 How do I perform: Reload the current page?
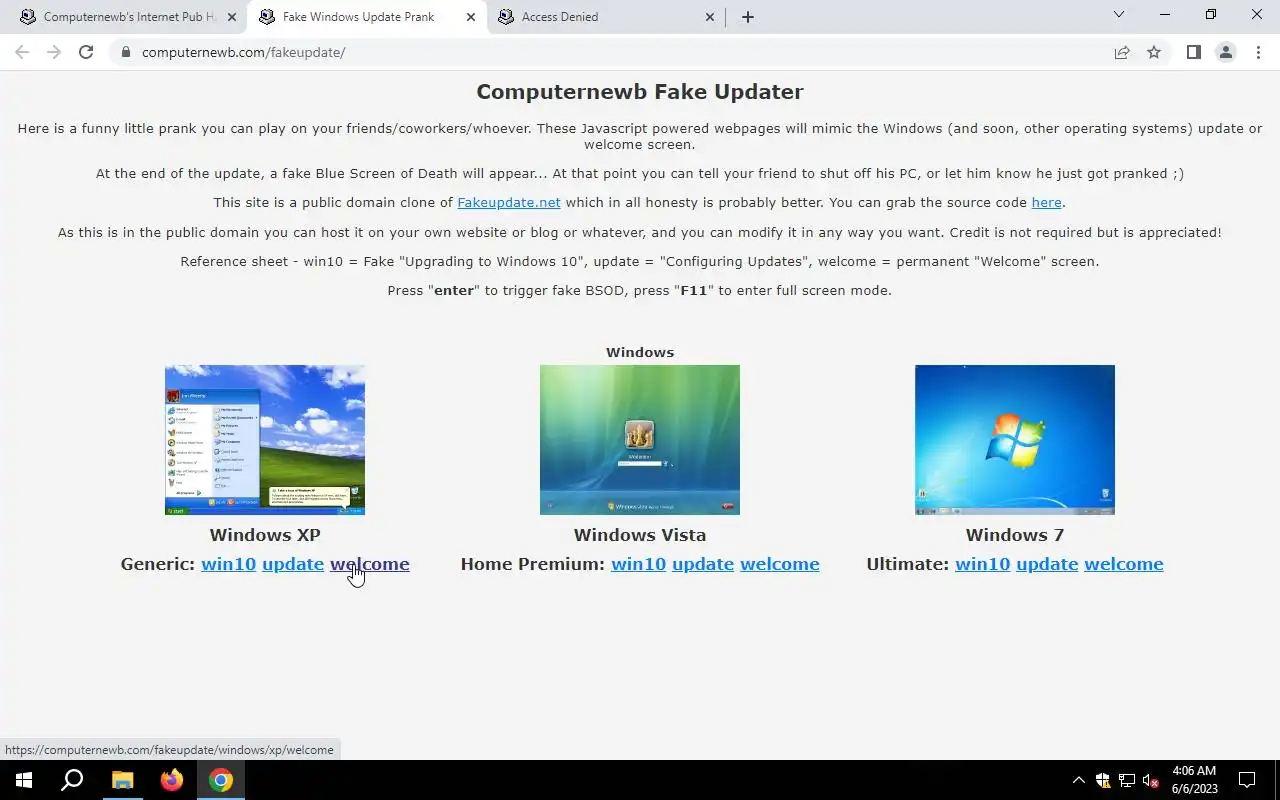click(x=86, y=52)
